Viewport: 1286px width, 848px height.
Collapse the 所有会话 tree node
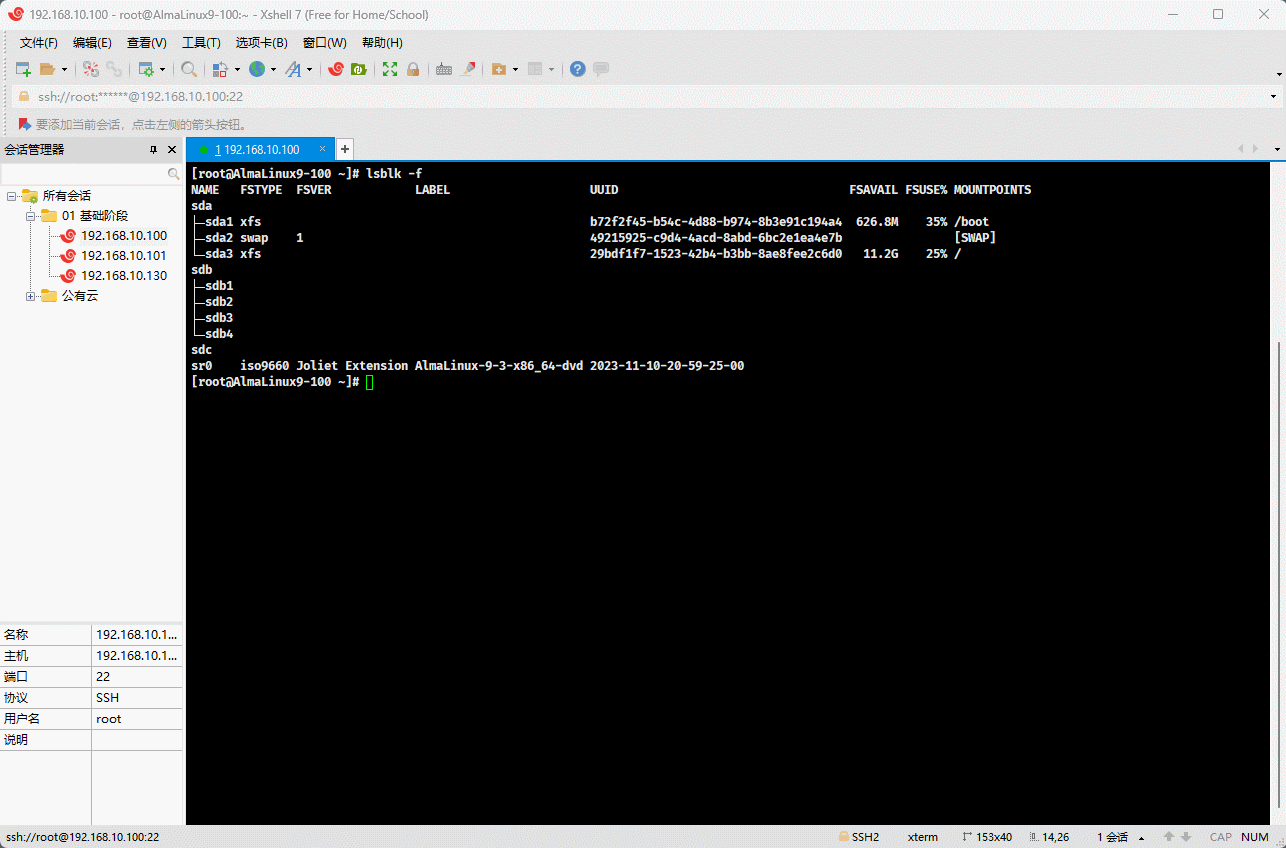click(x=11, y=196)
